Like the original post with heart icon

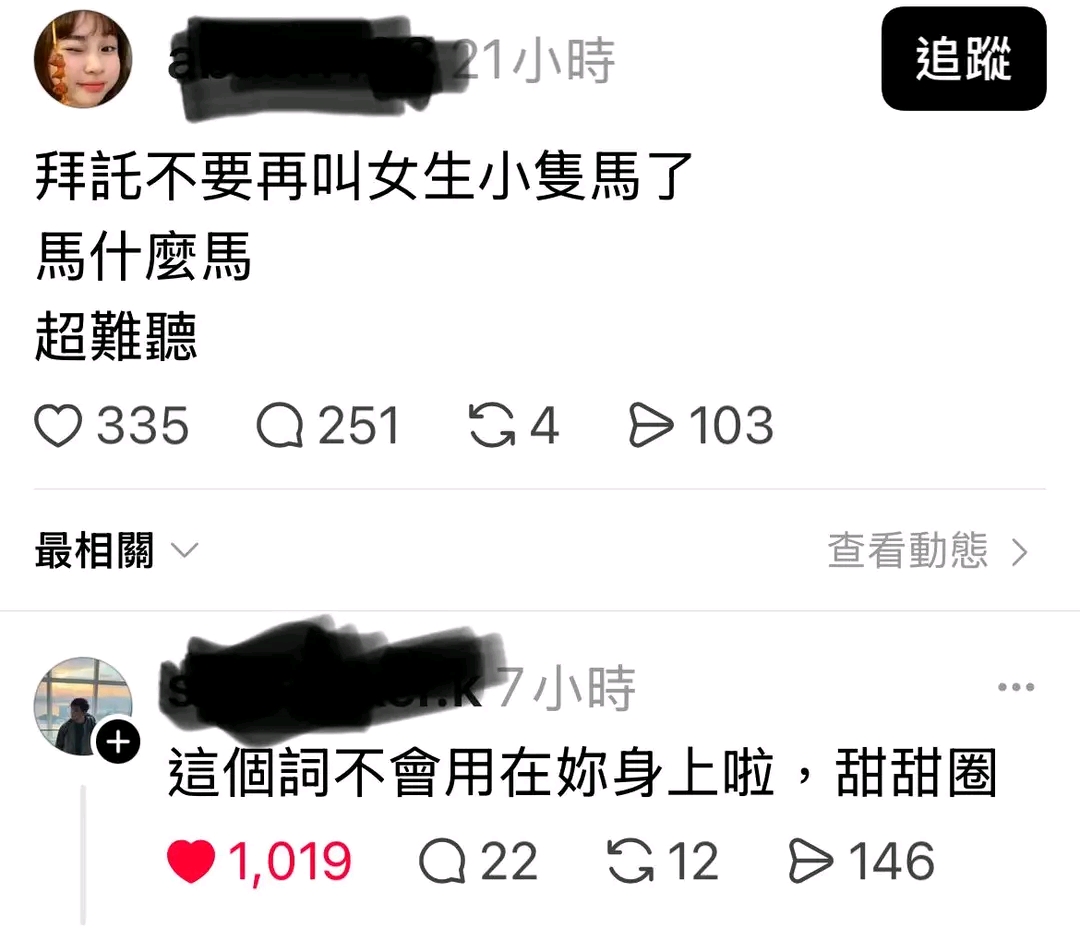click(x=58, y=425)
